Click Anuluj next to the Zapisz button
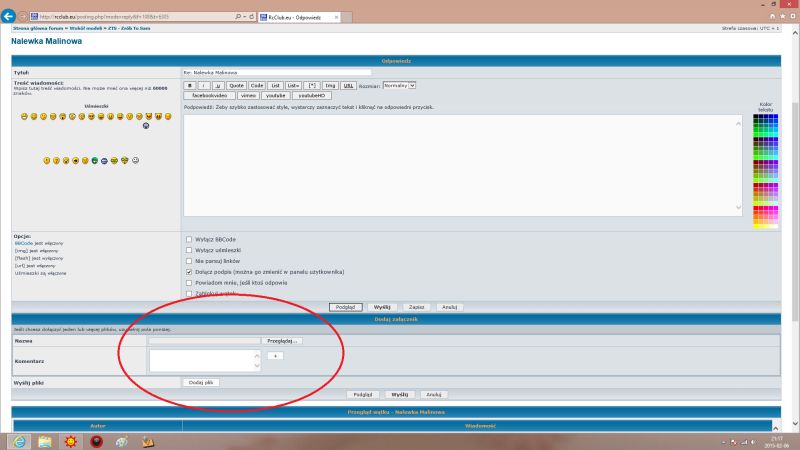 pyautogui.click(x=449, y=307)
